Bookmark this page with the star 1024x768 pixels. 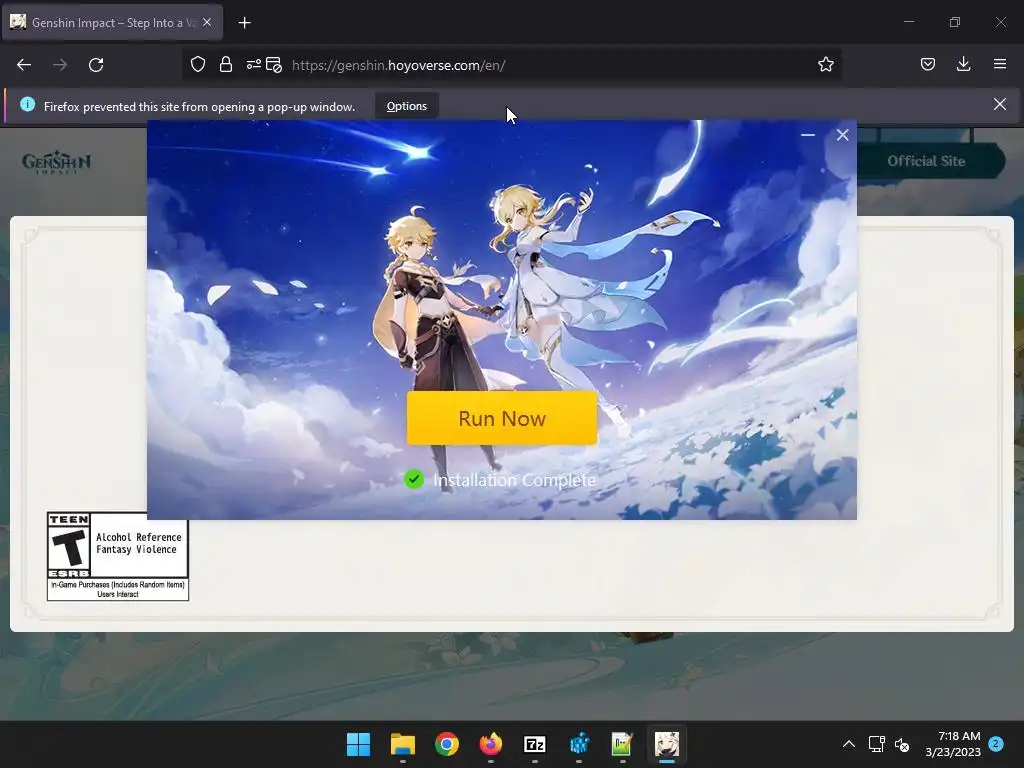tap(825, 65)
